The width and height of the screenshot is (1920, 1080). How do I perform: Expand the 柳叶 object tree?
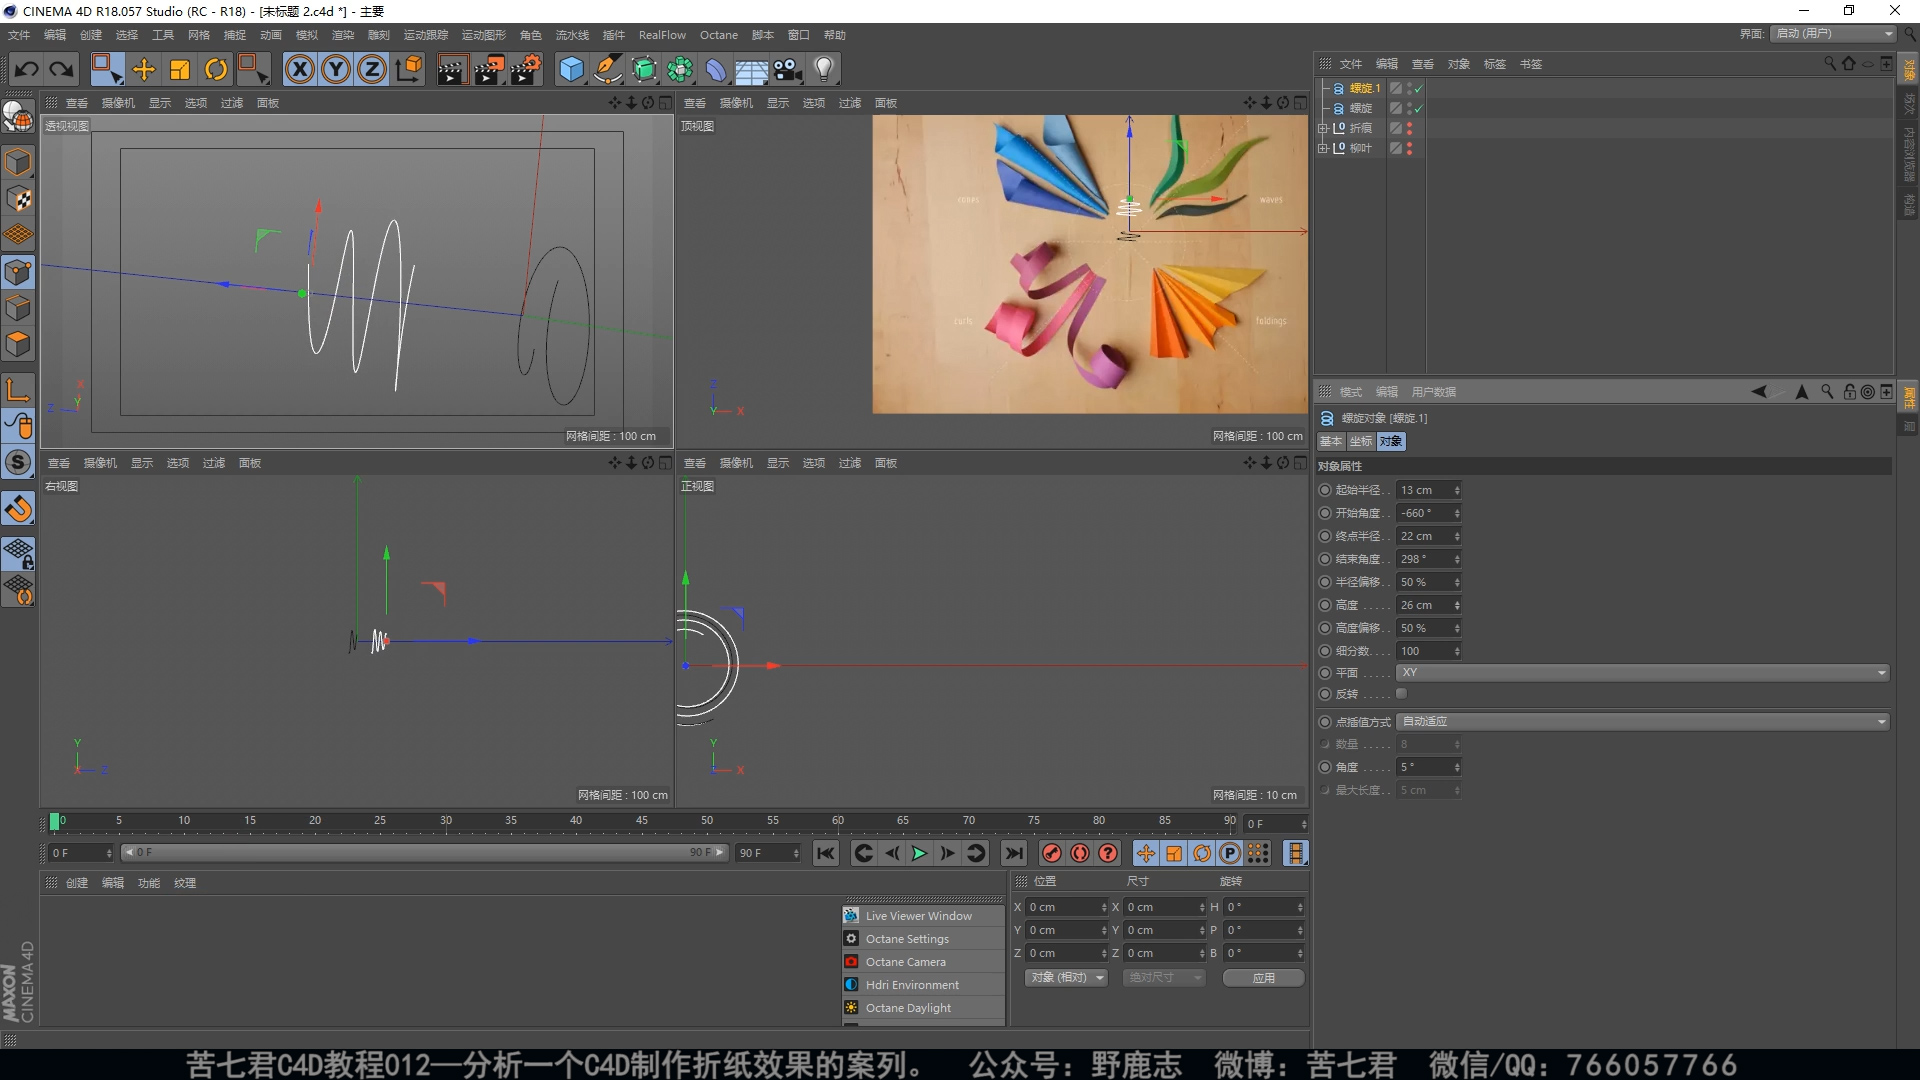pos(1322,148)
